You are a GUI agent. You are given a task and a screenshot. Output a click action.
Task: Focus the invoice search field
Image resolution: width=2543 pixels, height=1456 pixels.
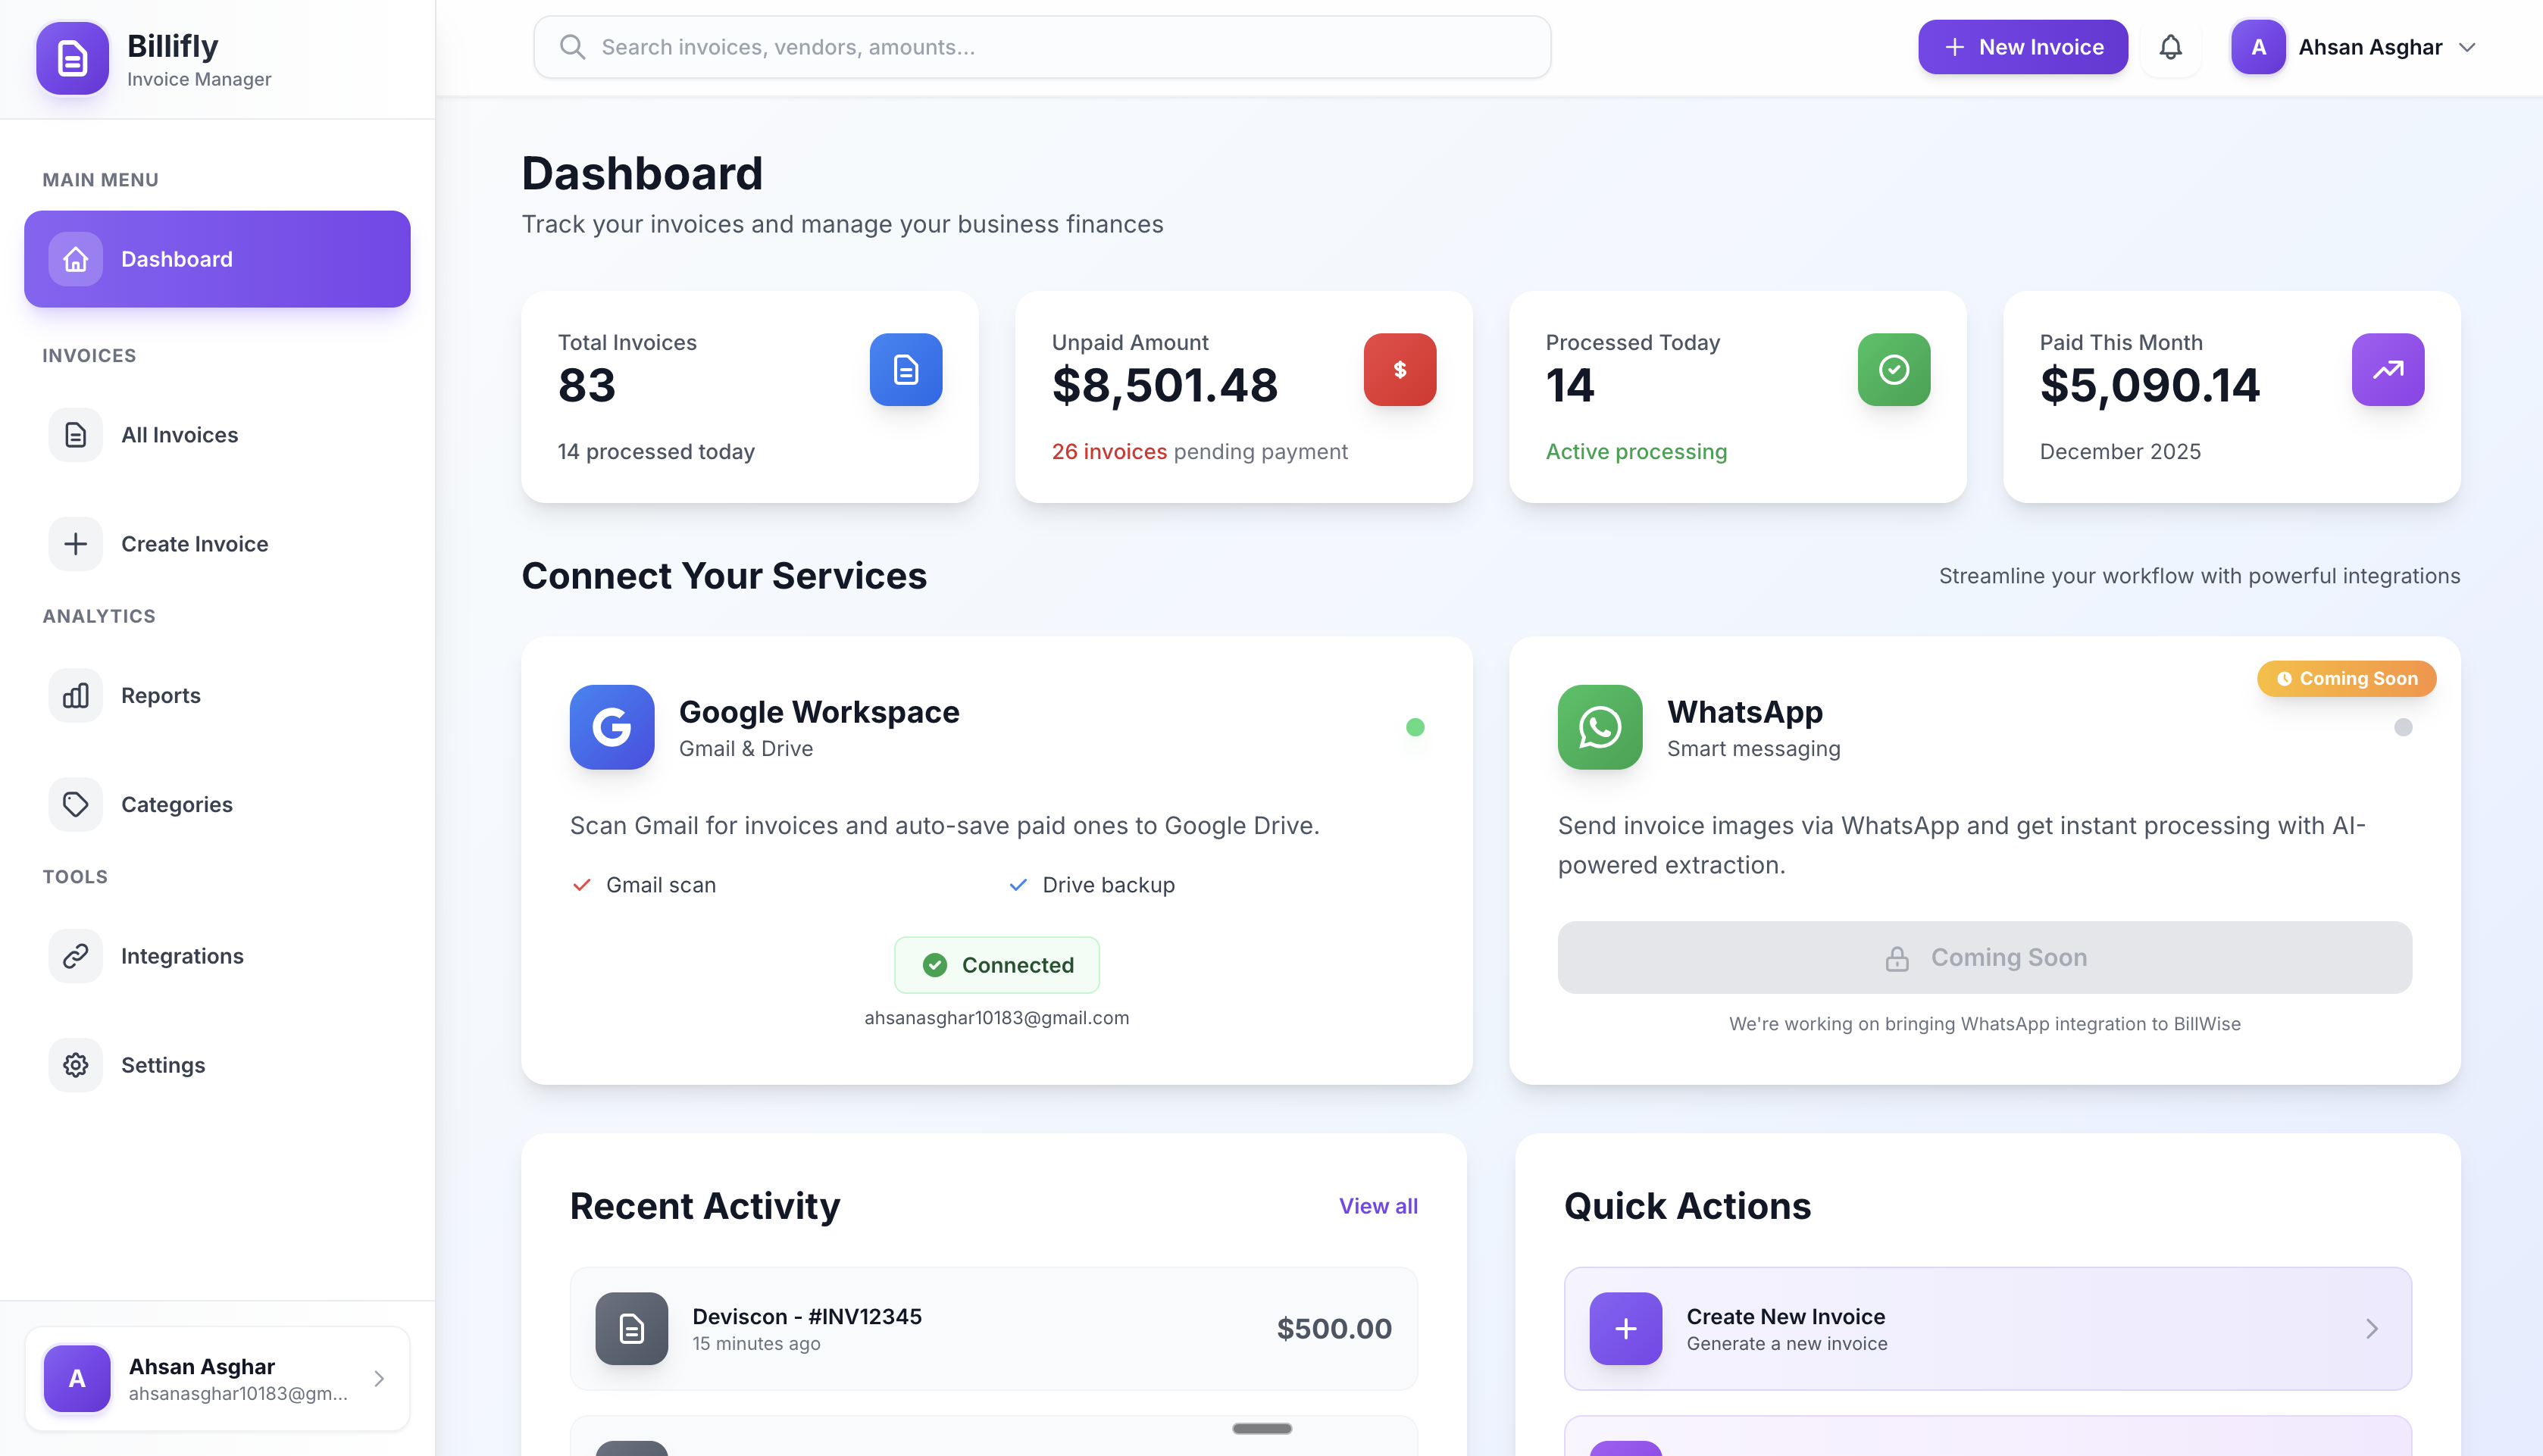click(x=1042, y=47)
